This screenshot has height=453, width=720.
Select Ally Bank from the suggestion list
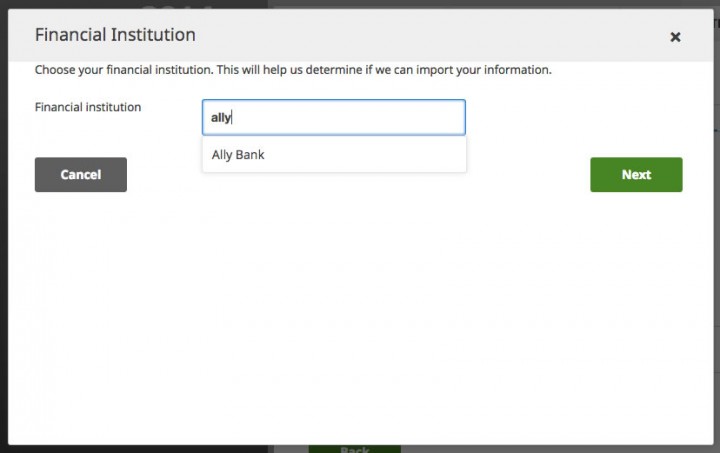coord(237,155)
